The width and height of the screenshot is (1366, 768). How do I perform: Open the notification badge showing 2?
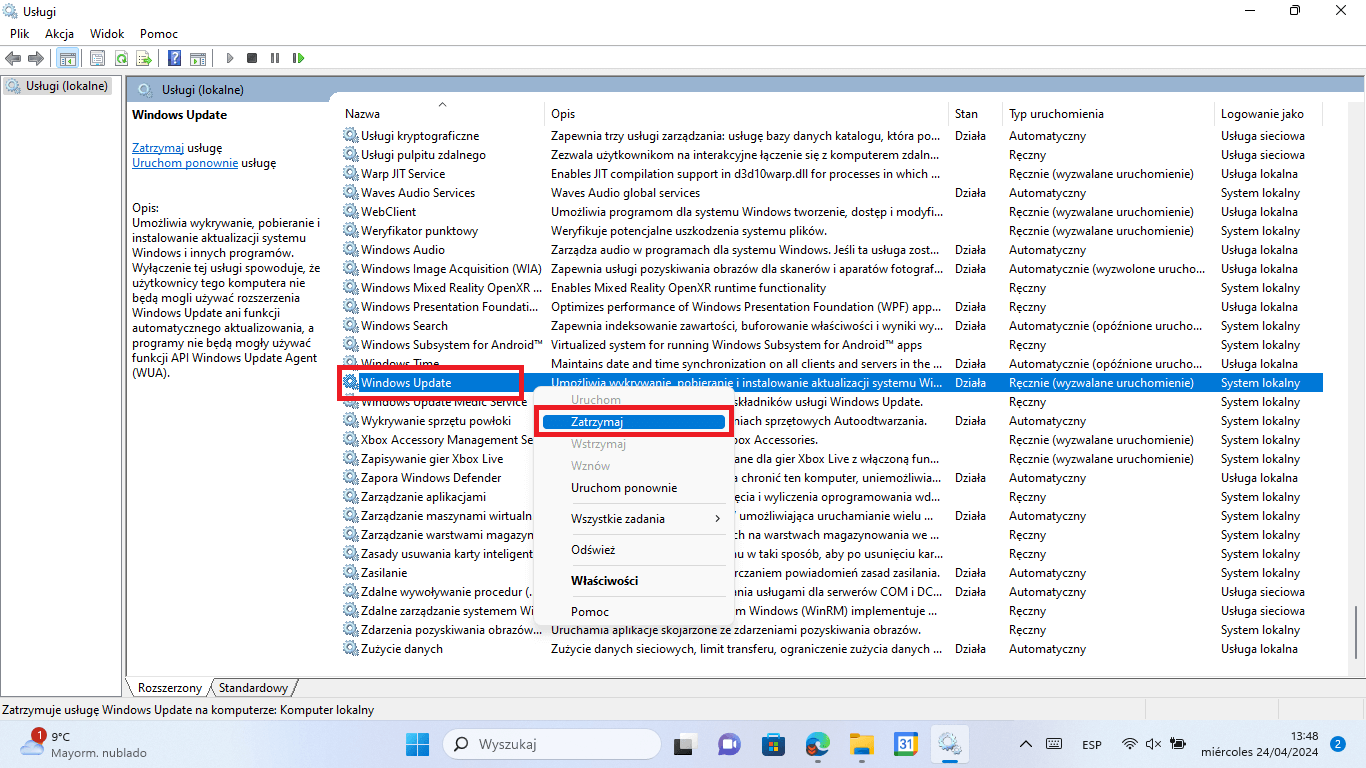click(1338, 744)
